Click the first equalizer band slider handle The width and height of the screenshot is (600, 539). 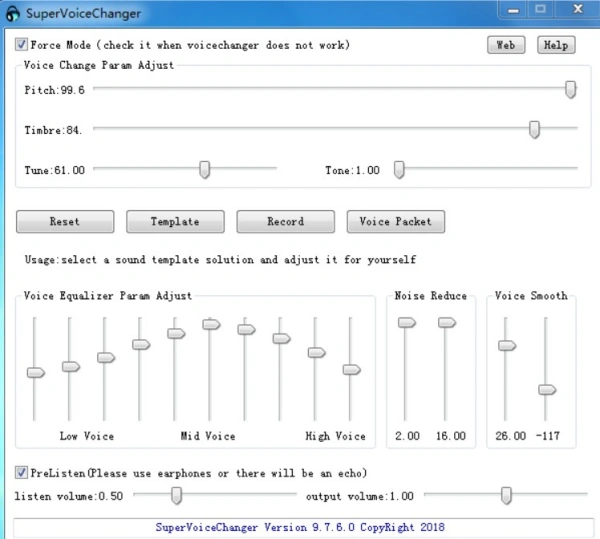tap(36, 373)
